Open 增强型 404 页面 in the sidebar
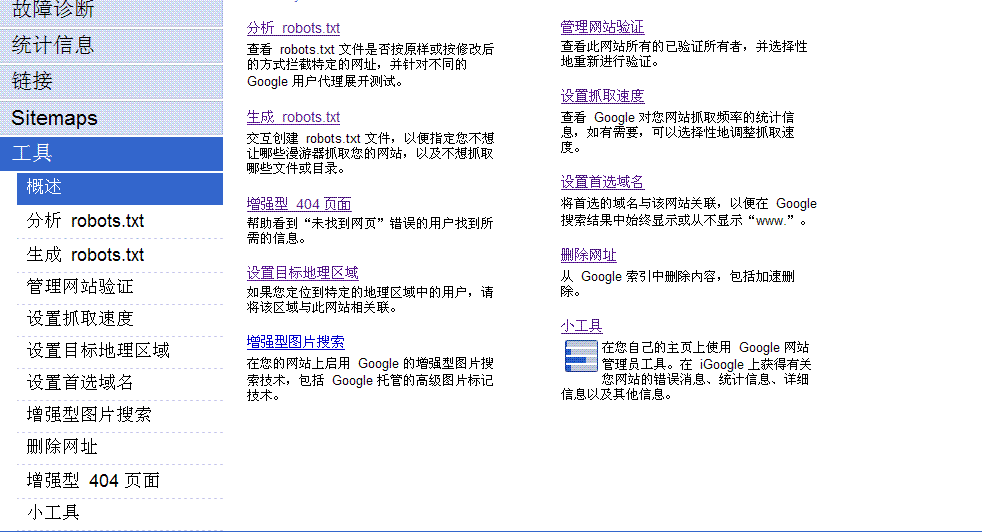This screenshot has width=983, height=532. point(120,481)
